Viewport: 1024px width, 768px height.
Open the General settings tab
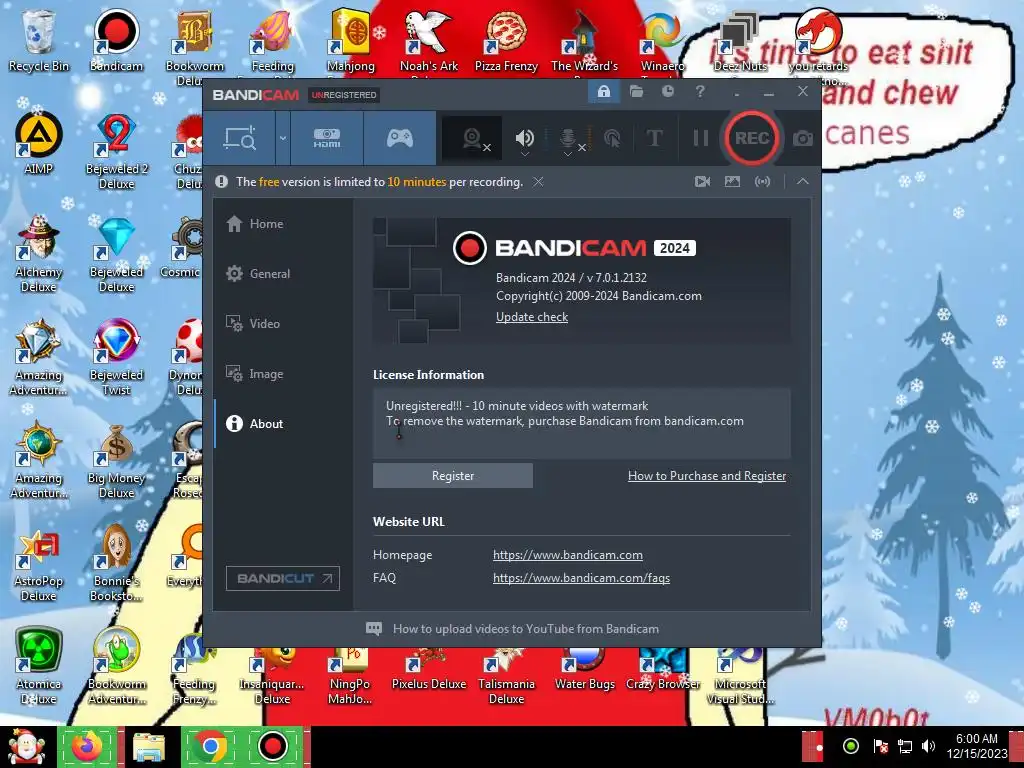284,274
